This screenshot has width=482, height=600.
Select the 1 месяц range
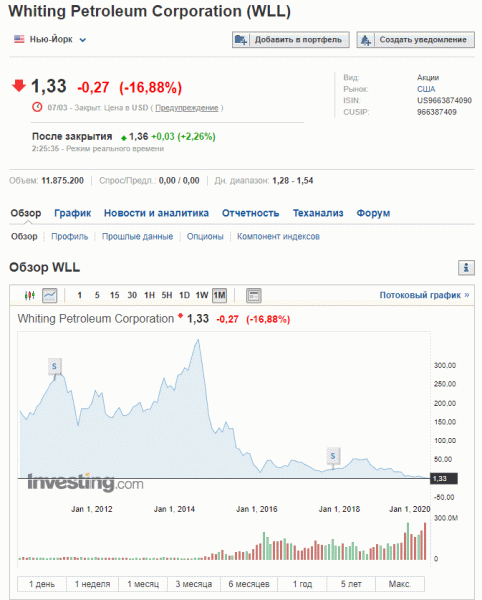(143, 584)
